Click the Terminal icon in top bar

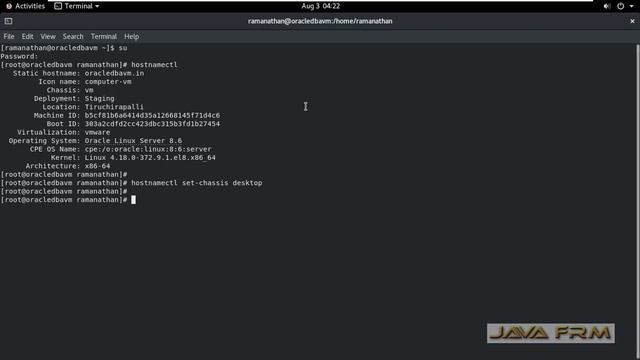[x=58, y=6]
